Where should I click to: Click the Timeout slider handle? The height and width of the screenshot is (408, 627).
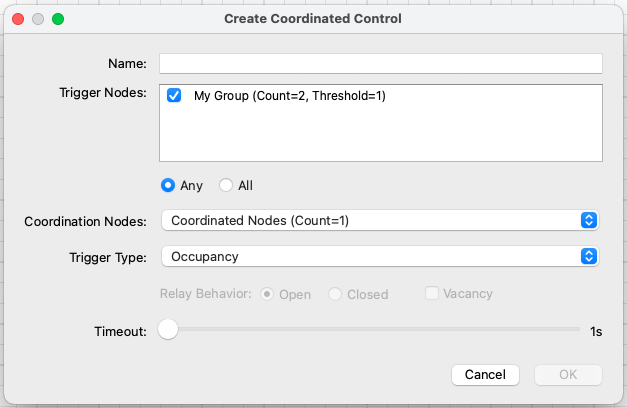168,330
